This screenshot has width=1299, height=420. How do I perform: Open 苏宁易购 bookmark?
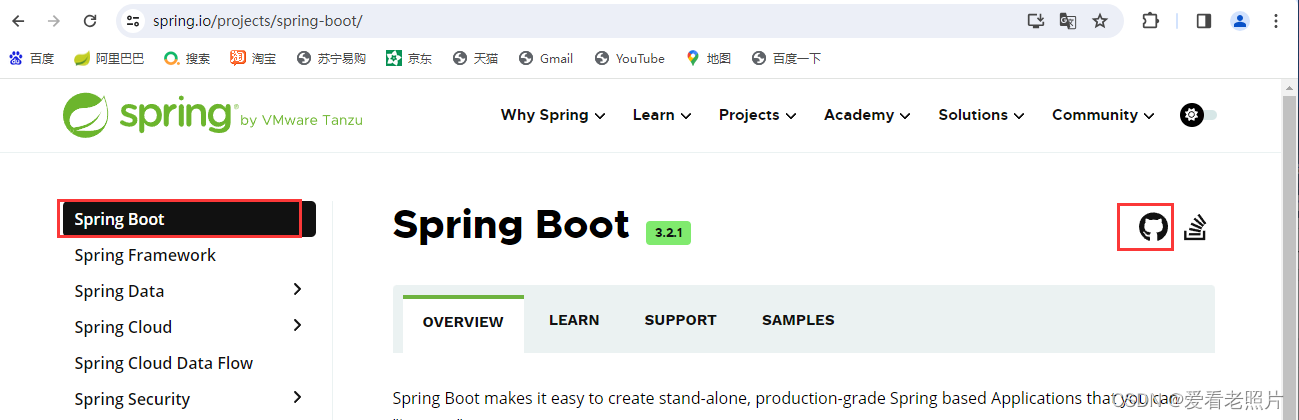331,59
